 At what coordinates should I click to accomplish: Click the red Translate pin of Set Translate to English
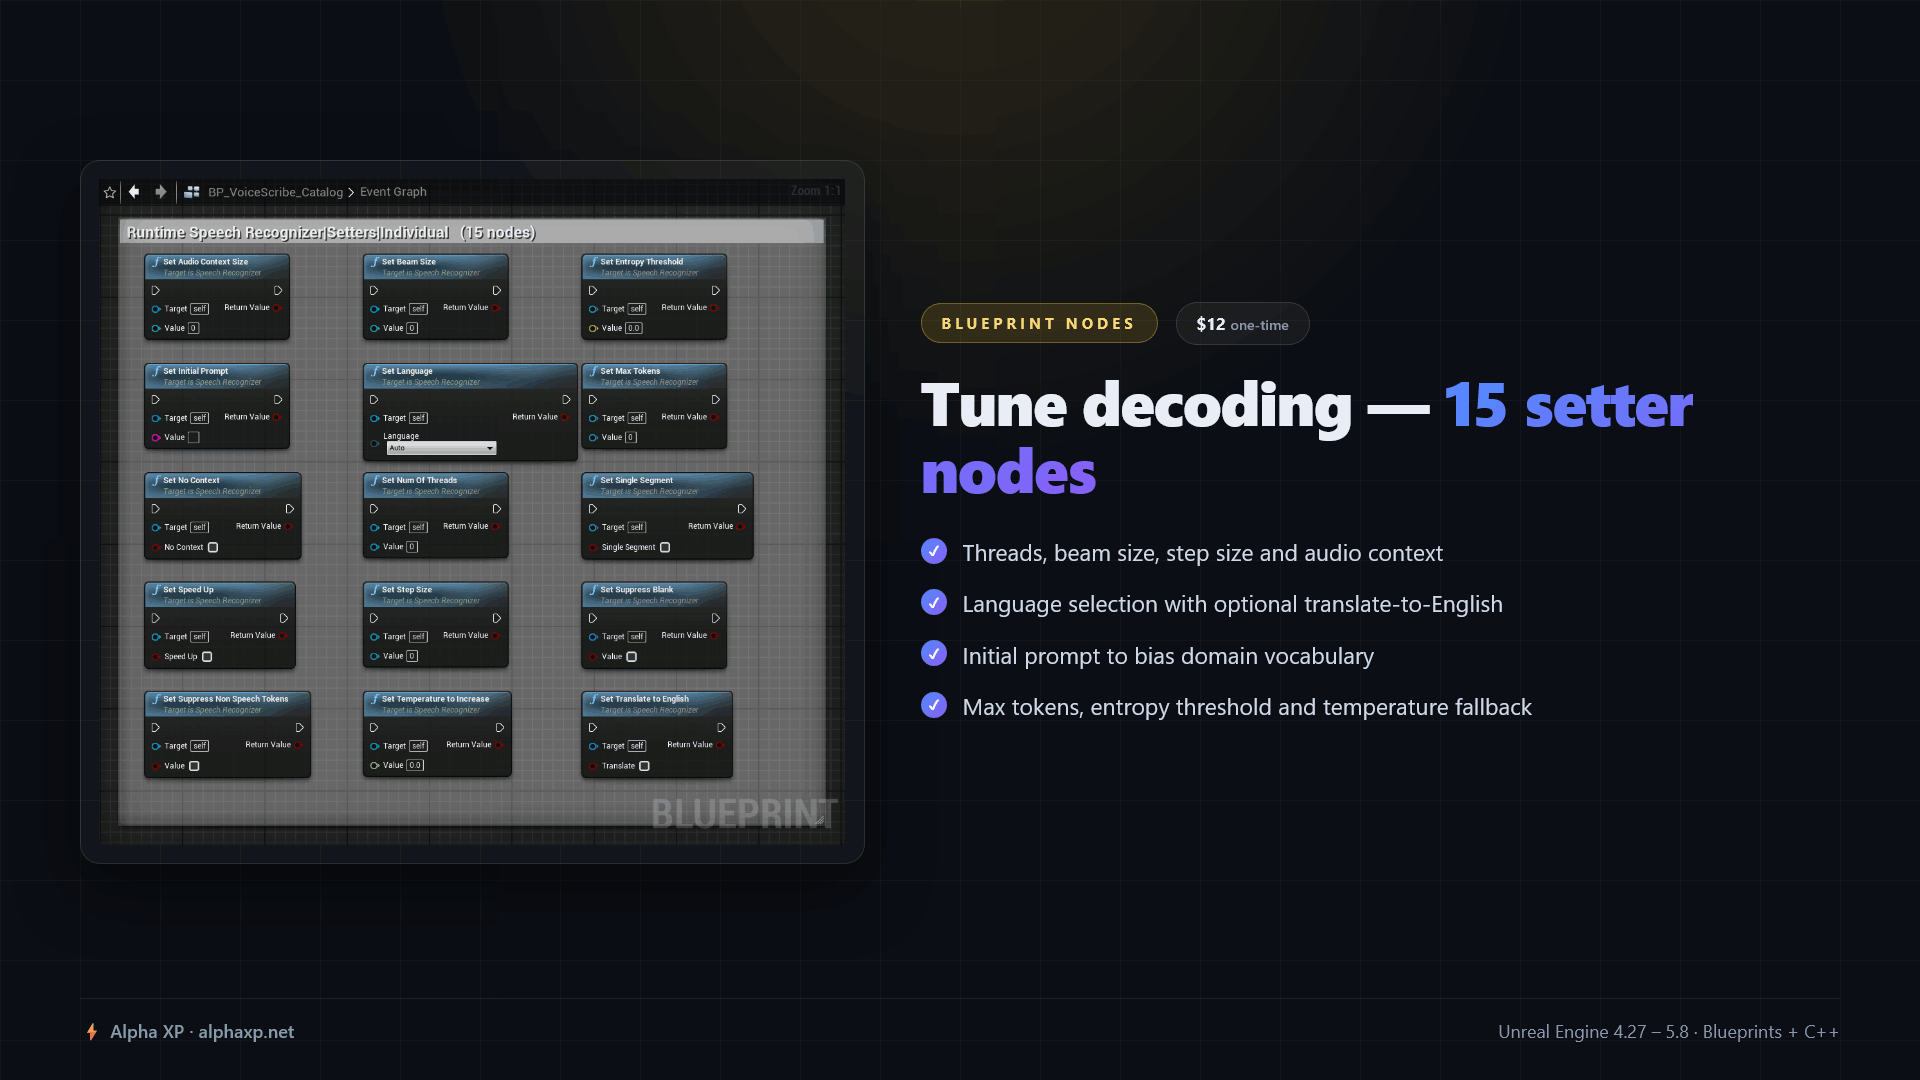pos(593,766)
